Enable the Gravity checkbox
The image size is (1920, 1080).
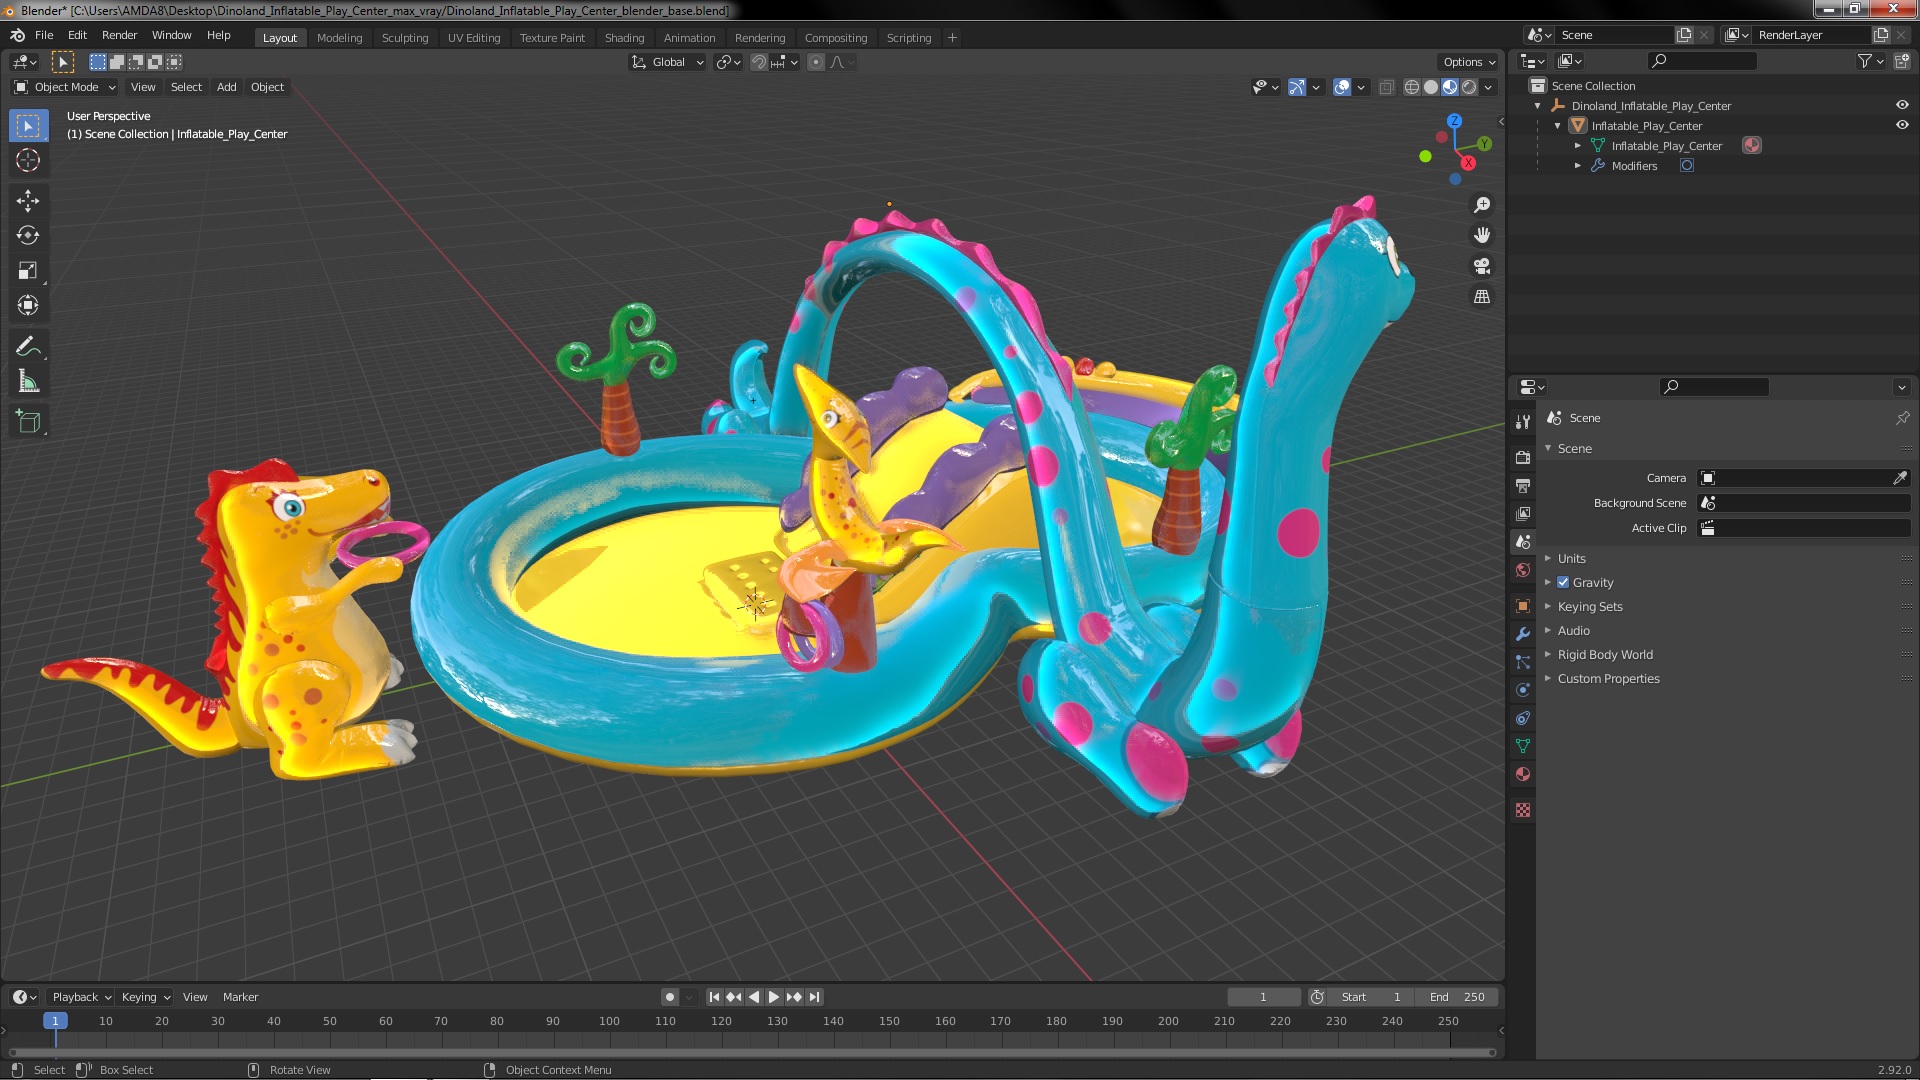(x=1563, y=583)
